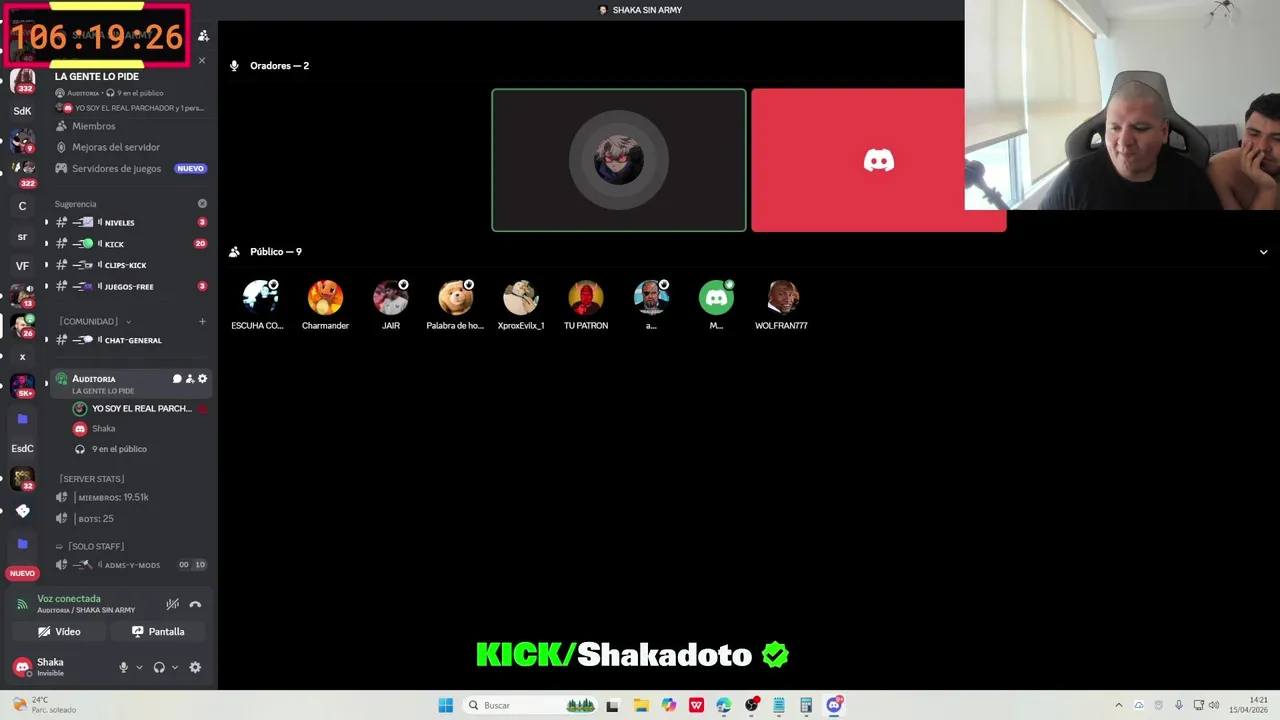This screenshot has width=1280, height=720.
Task: Expand thread arrow beside JUEGOS-FREE channel
Action: click(x=46, y=287)
